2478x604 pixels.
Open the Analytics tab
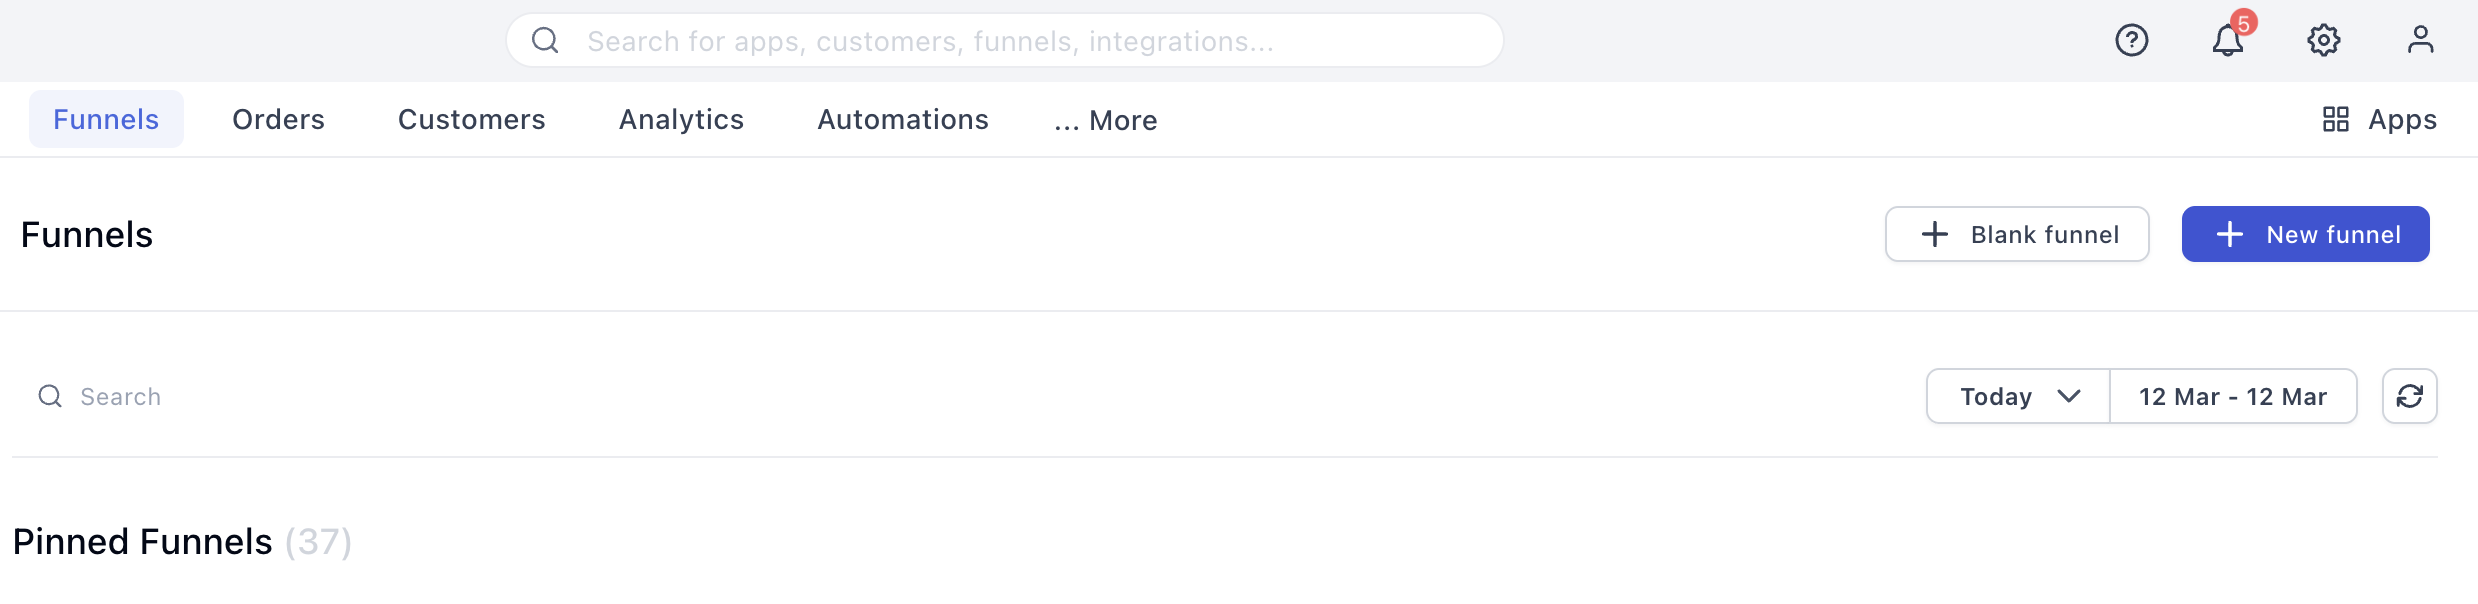coord(681,120)
